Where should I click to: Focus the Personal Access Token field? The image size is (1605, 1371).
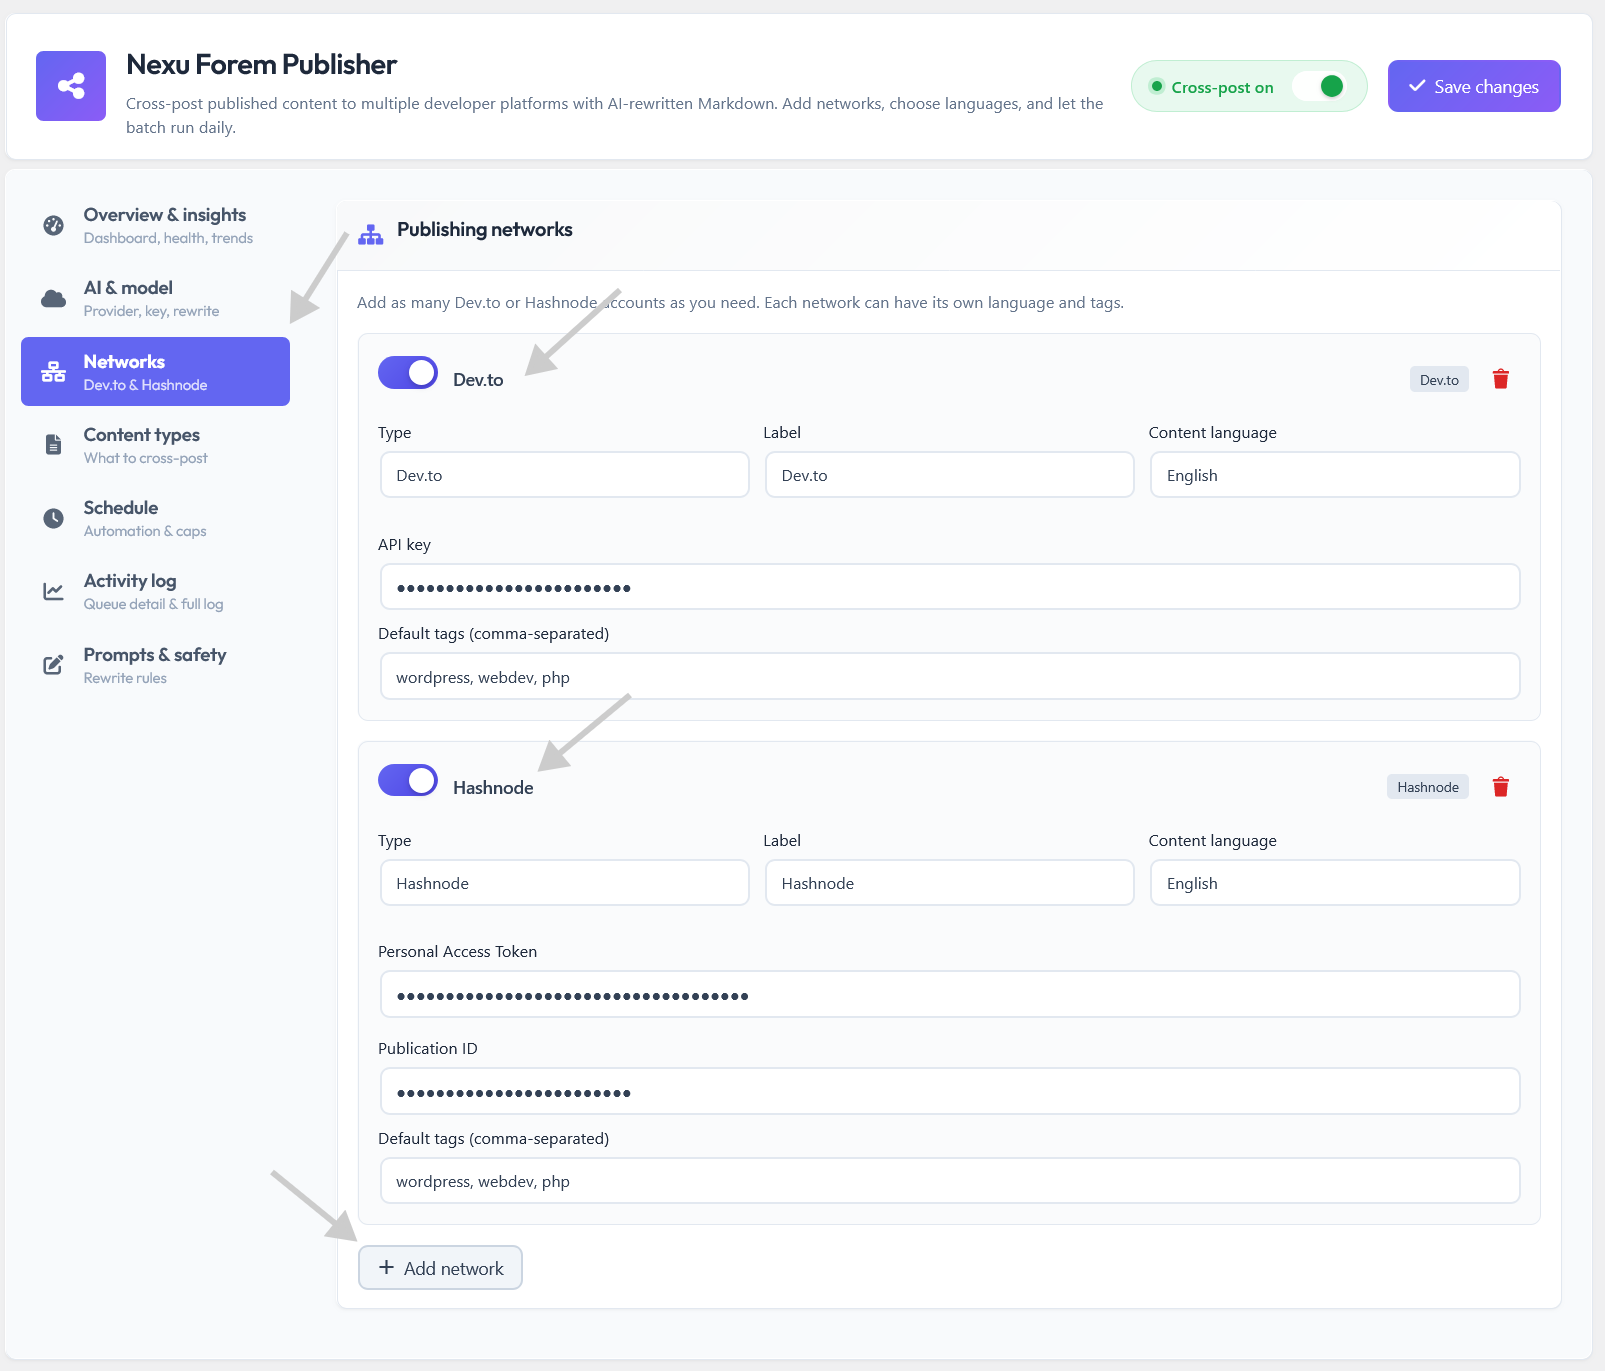click(x=950, y=995)
